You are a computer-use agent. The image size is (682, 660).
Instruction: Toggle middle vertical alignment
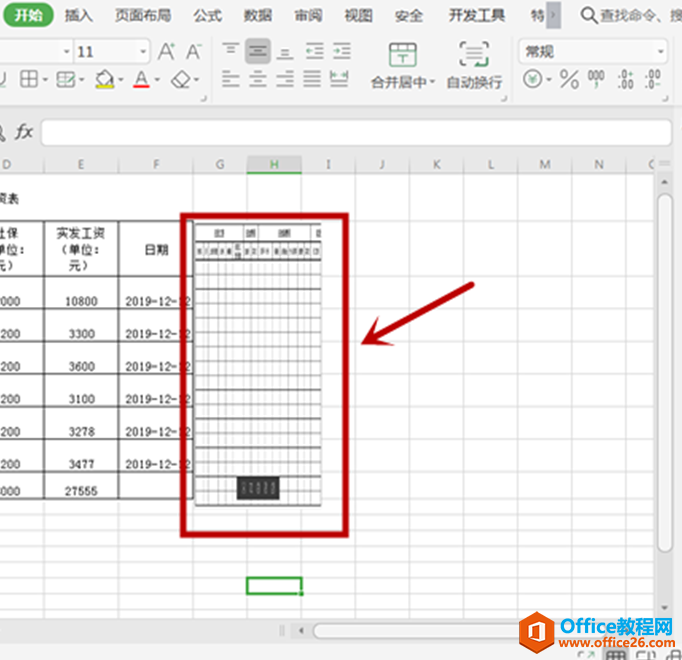point(258,51)
